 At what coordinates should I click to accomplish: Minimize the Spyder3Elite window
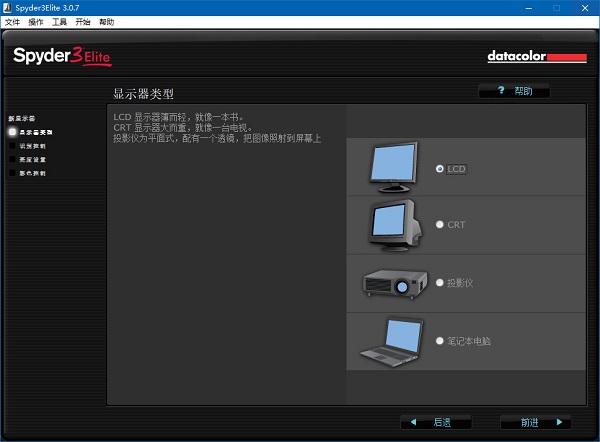point(528,8)
